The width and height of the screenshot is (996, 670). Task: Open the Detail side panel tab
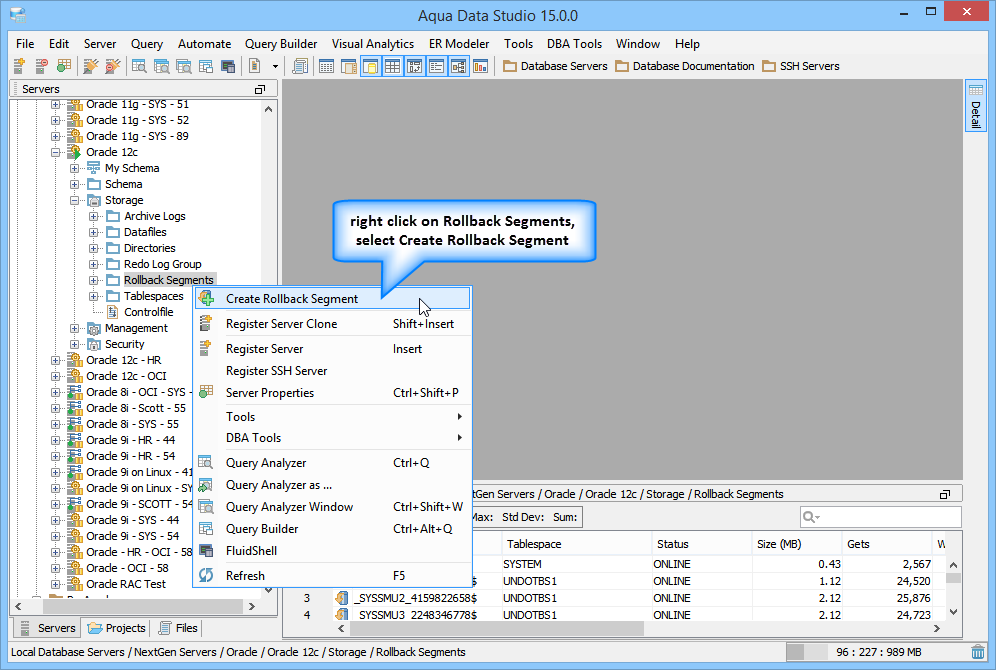tap(976, 105)
